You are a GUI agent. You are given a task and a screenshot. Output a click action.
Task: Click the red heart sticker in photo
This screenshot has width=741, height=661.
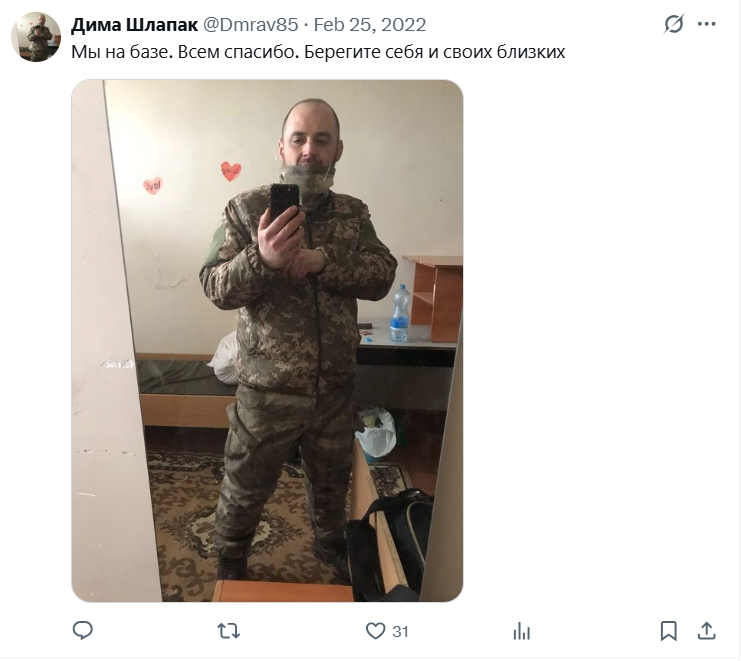coord(231,171)
